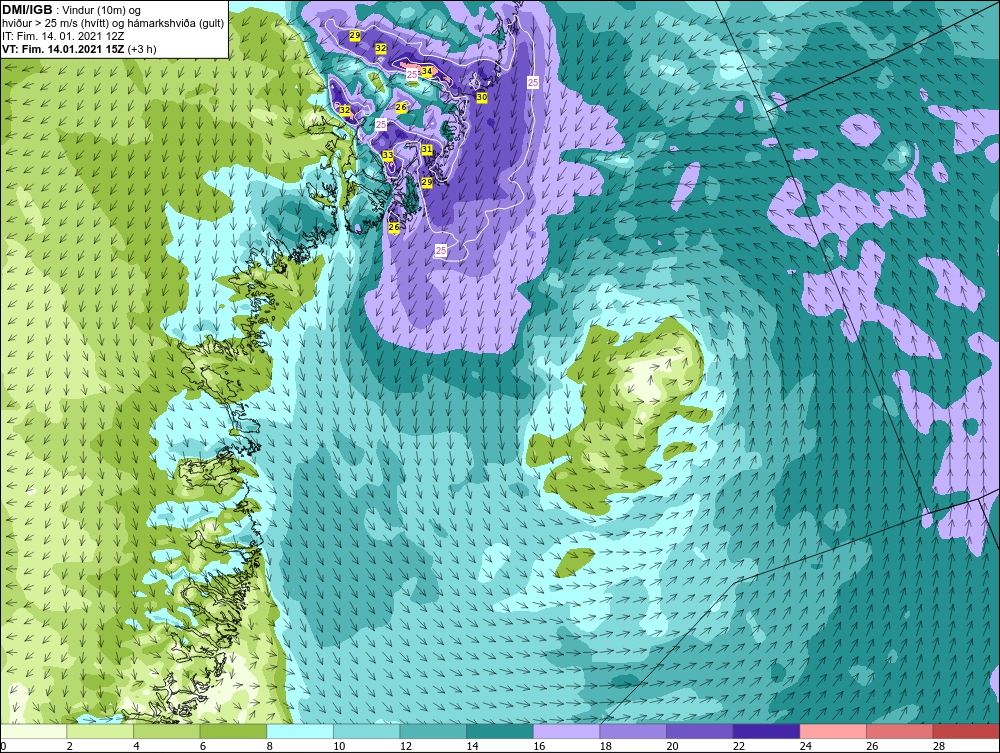Click the '20' scale label
The width and height of the screenshot is (1000, 753).
click(672, 746)
